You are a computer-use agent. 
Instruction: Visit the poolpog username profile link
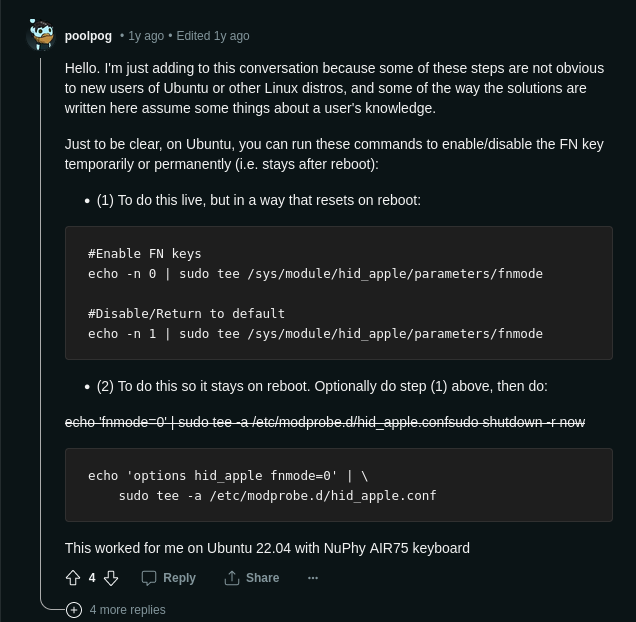pyautogui.click(x=88, y=36)
